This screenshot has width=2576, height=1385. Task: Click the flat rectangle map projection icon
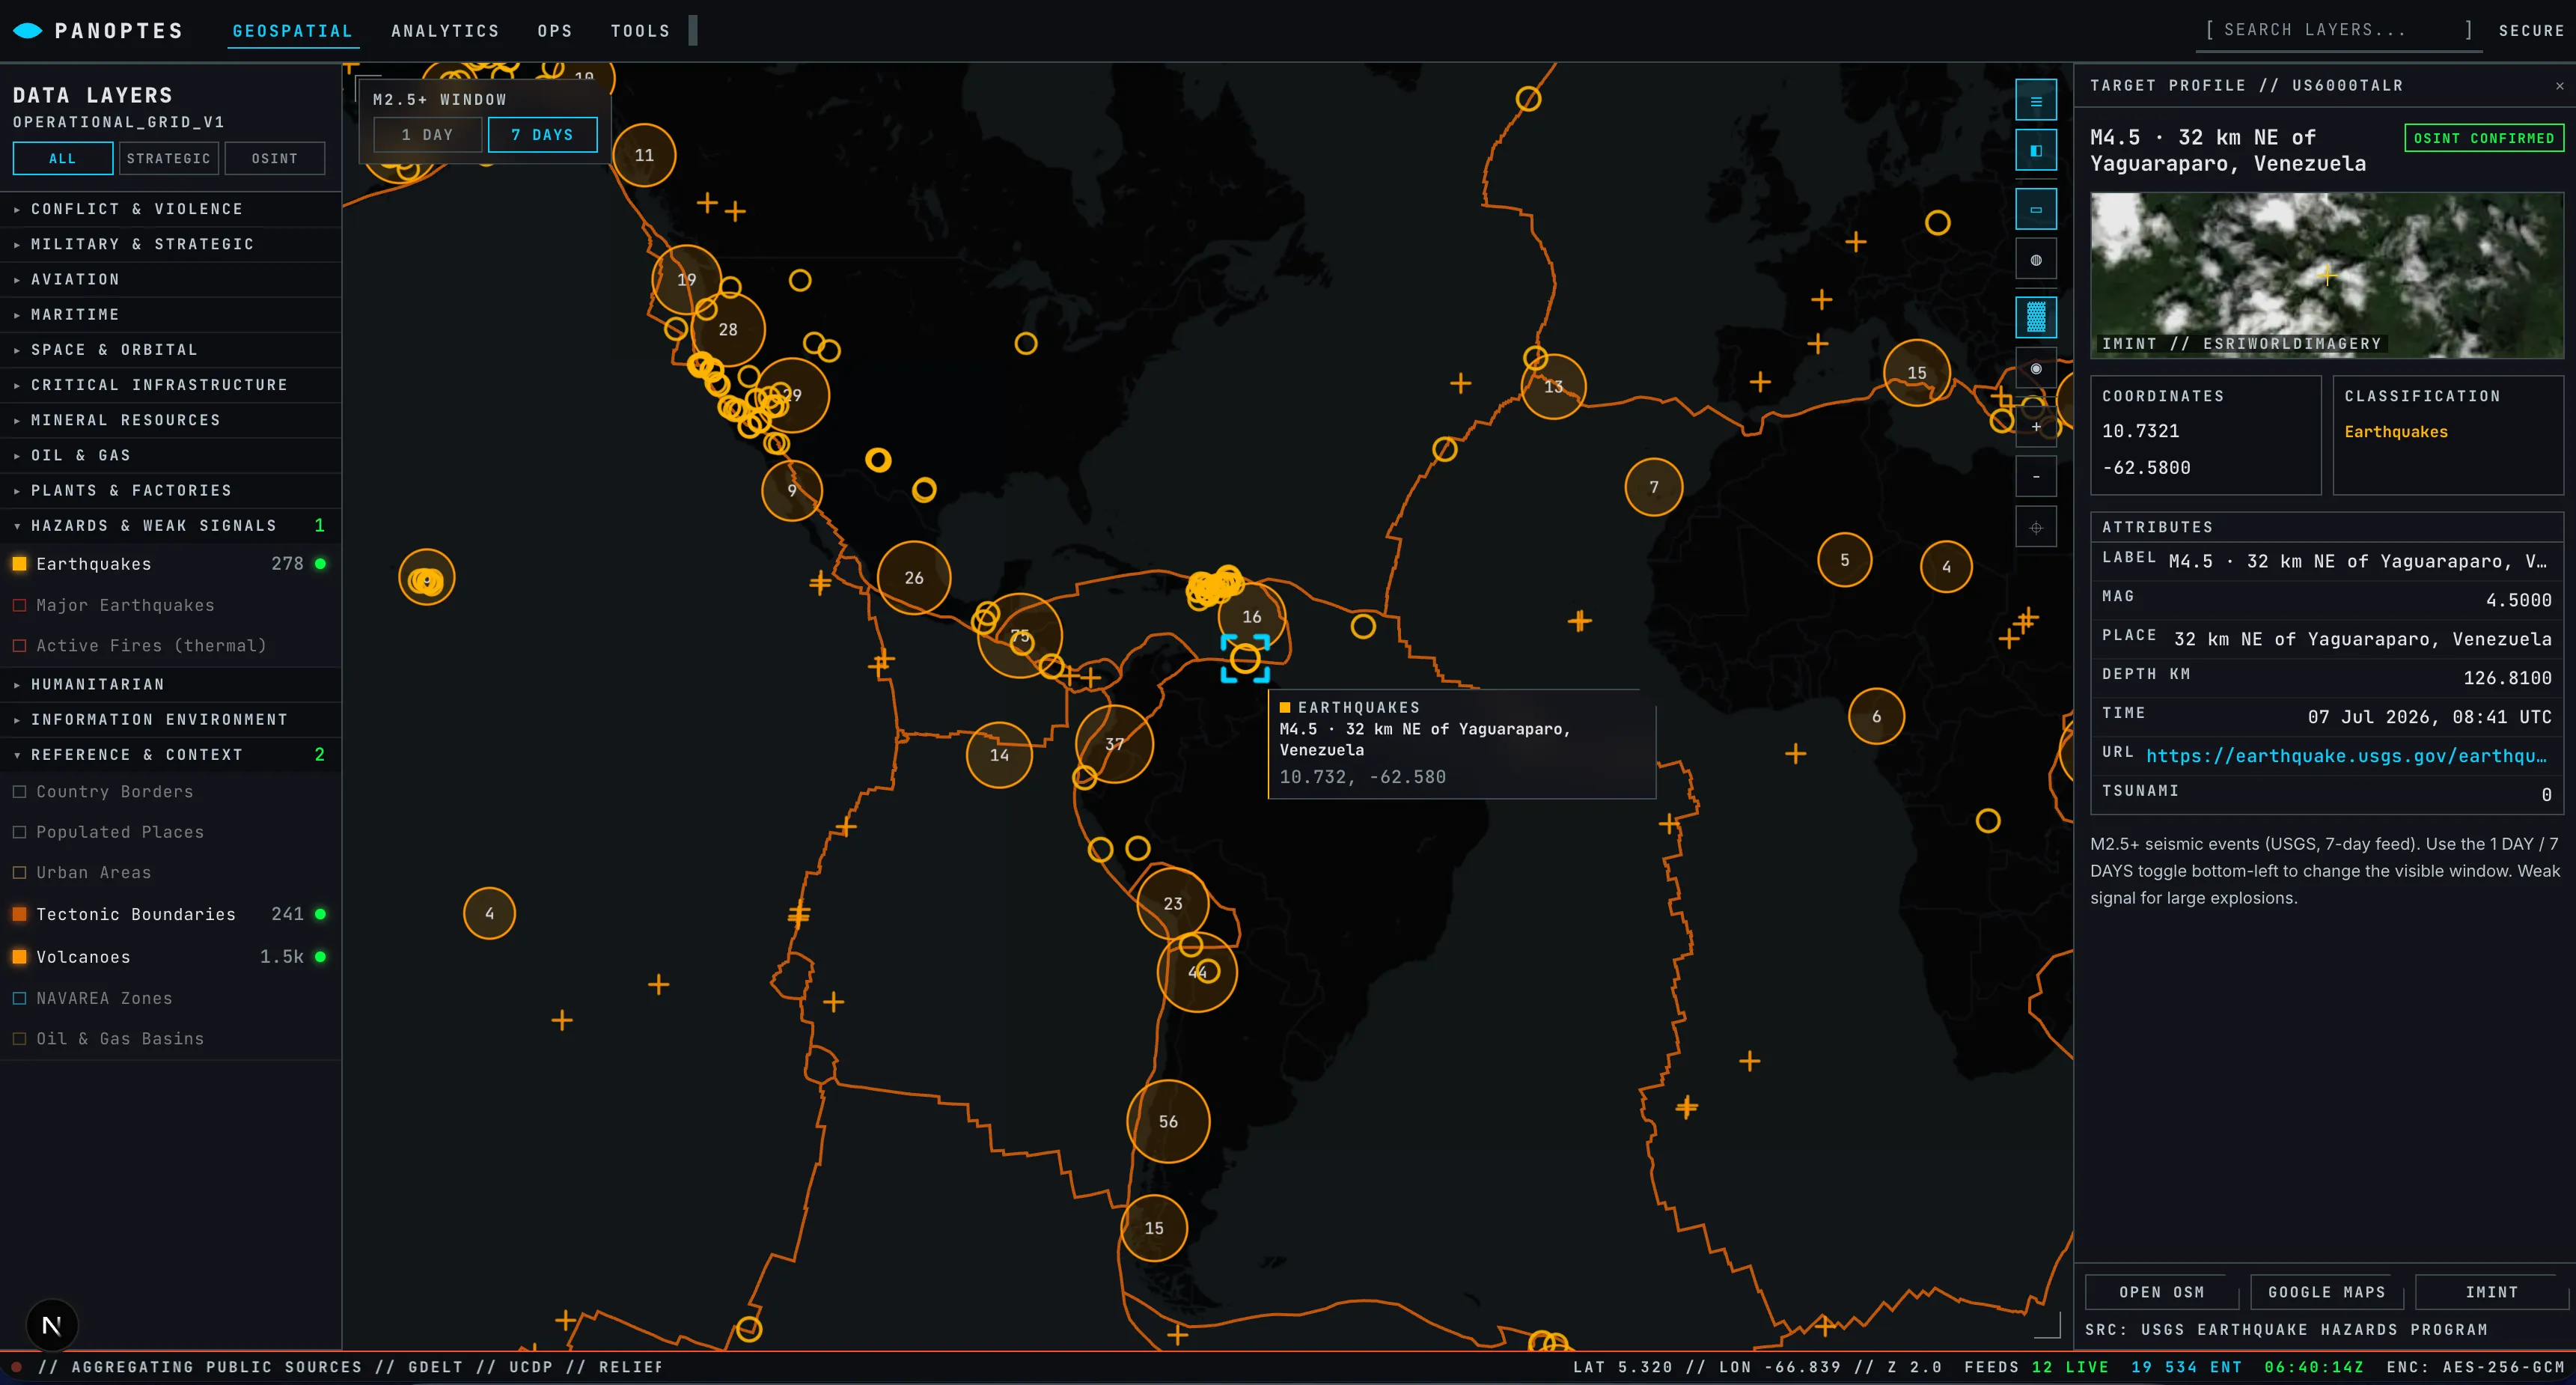coord(2035,209)
